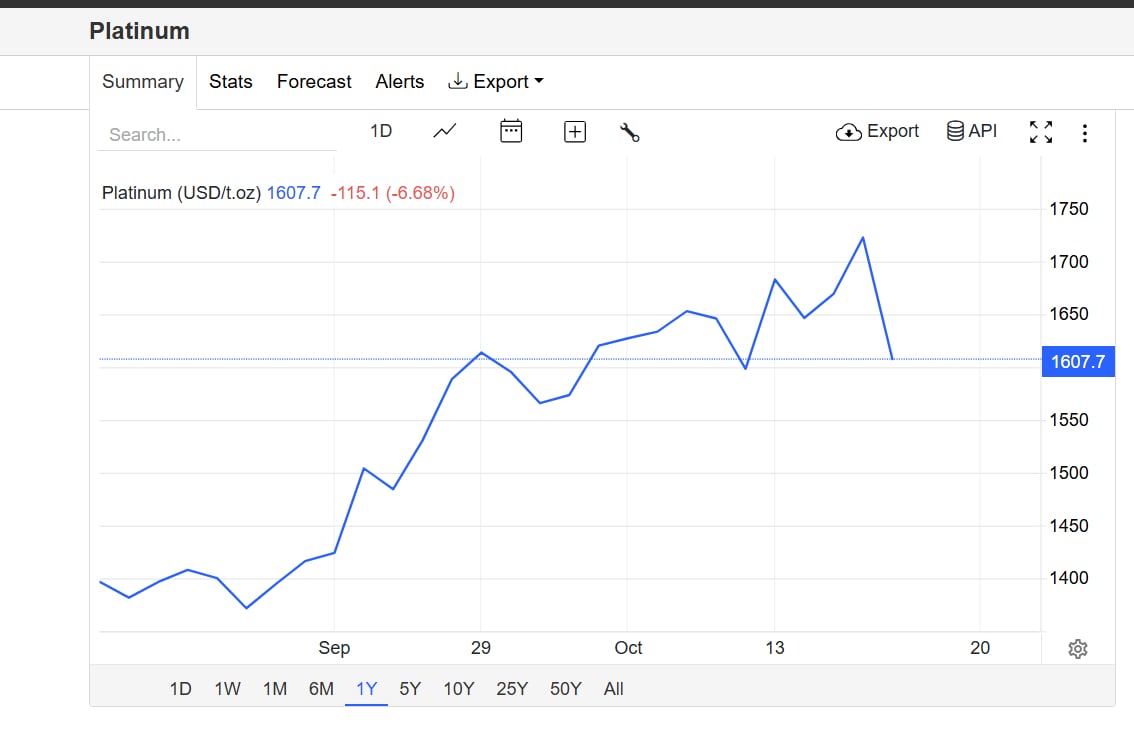
Task: Click the cloud Export icon button
Action: (x=877, y=131)
